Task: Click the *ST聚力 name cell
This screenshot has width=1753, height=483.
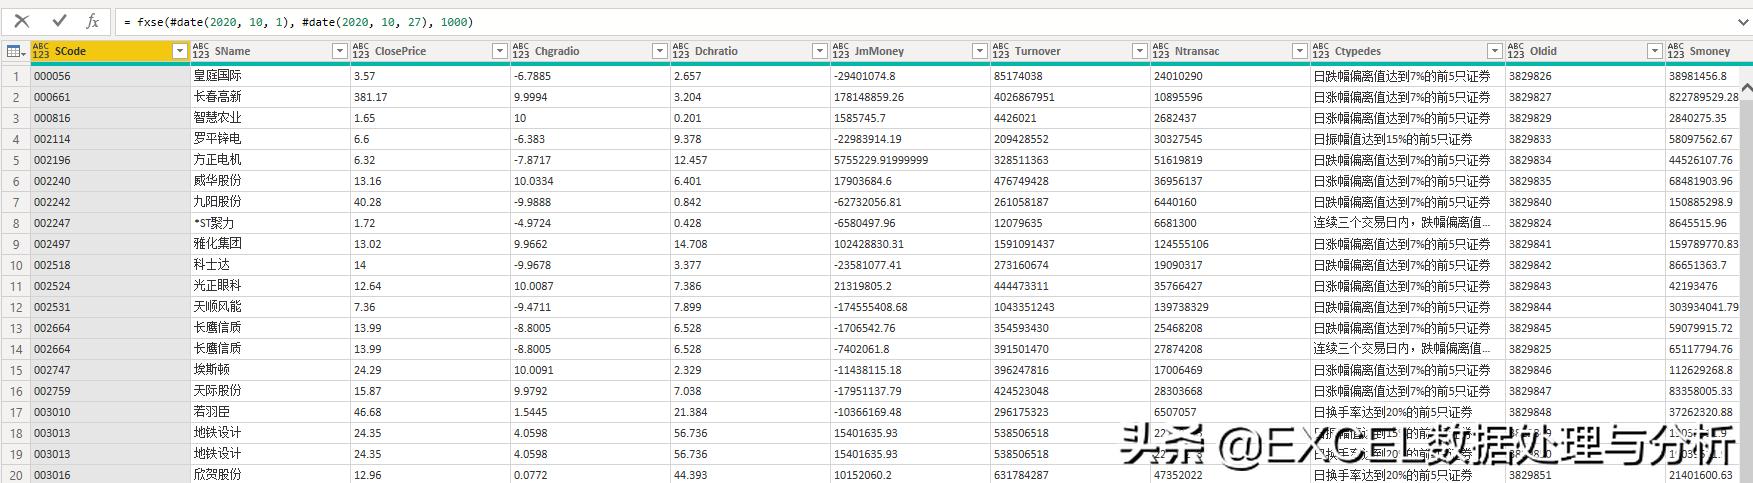Action: (x=270, y=223)
